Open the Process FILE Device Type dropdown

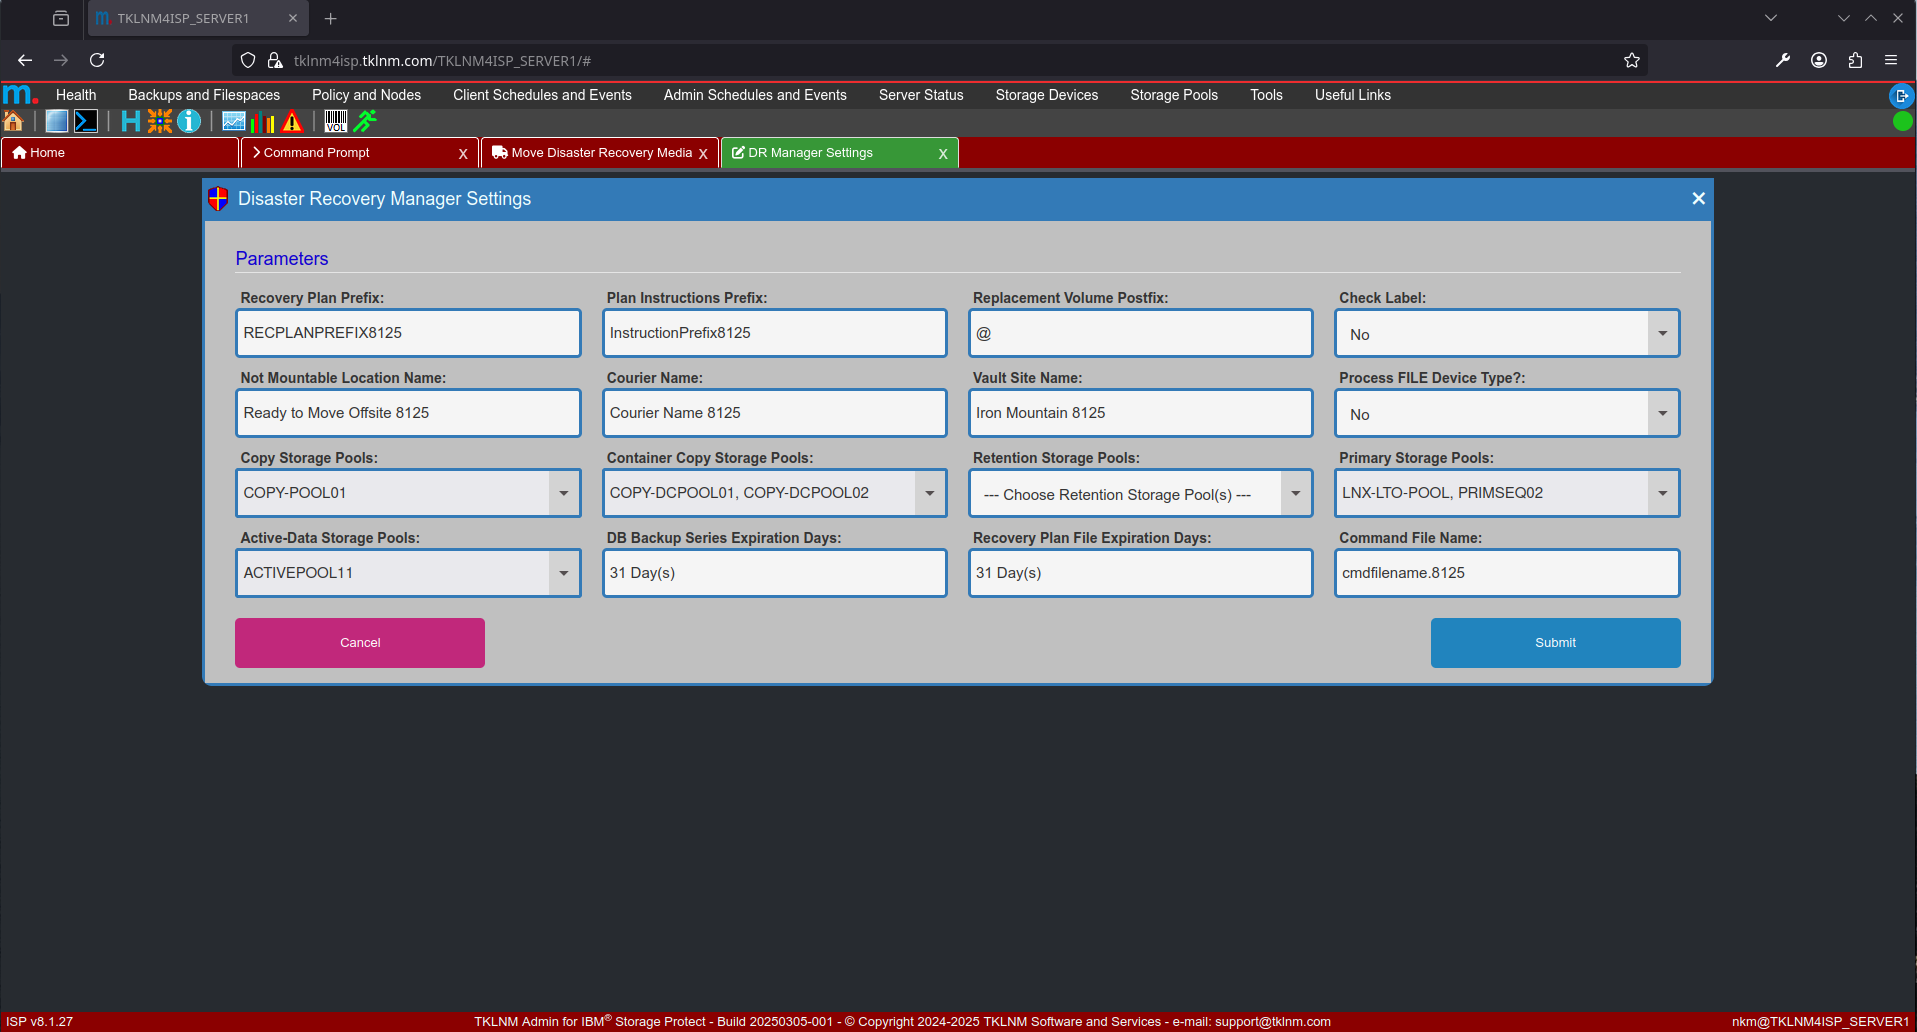(x=1662, y=414)
